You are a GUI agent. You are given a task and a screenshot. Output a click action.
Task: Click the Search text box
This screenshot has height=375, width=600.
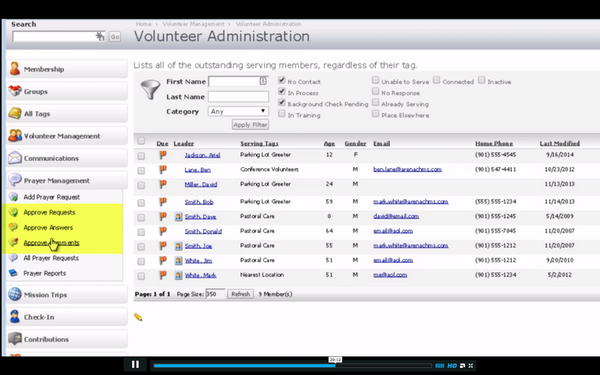tap(58, 37)
